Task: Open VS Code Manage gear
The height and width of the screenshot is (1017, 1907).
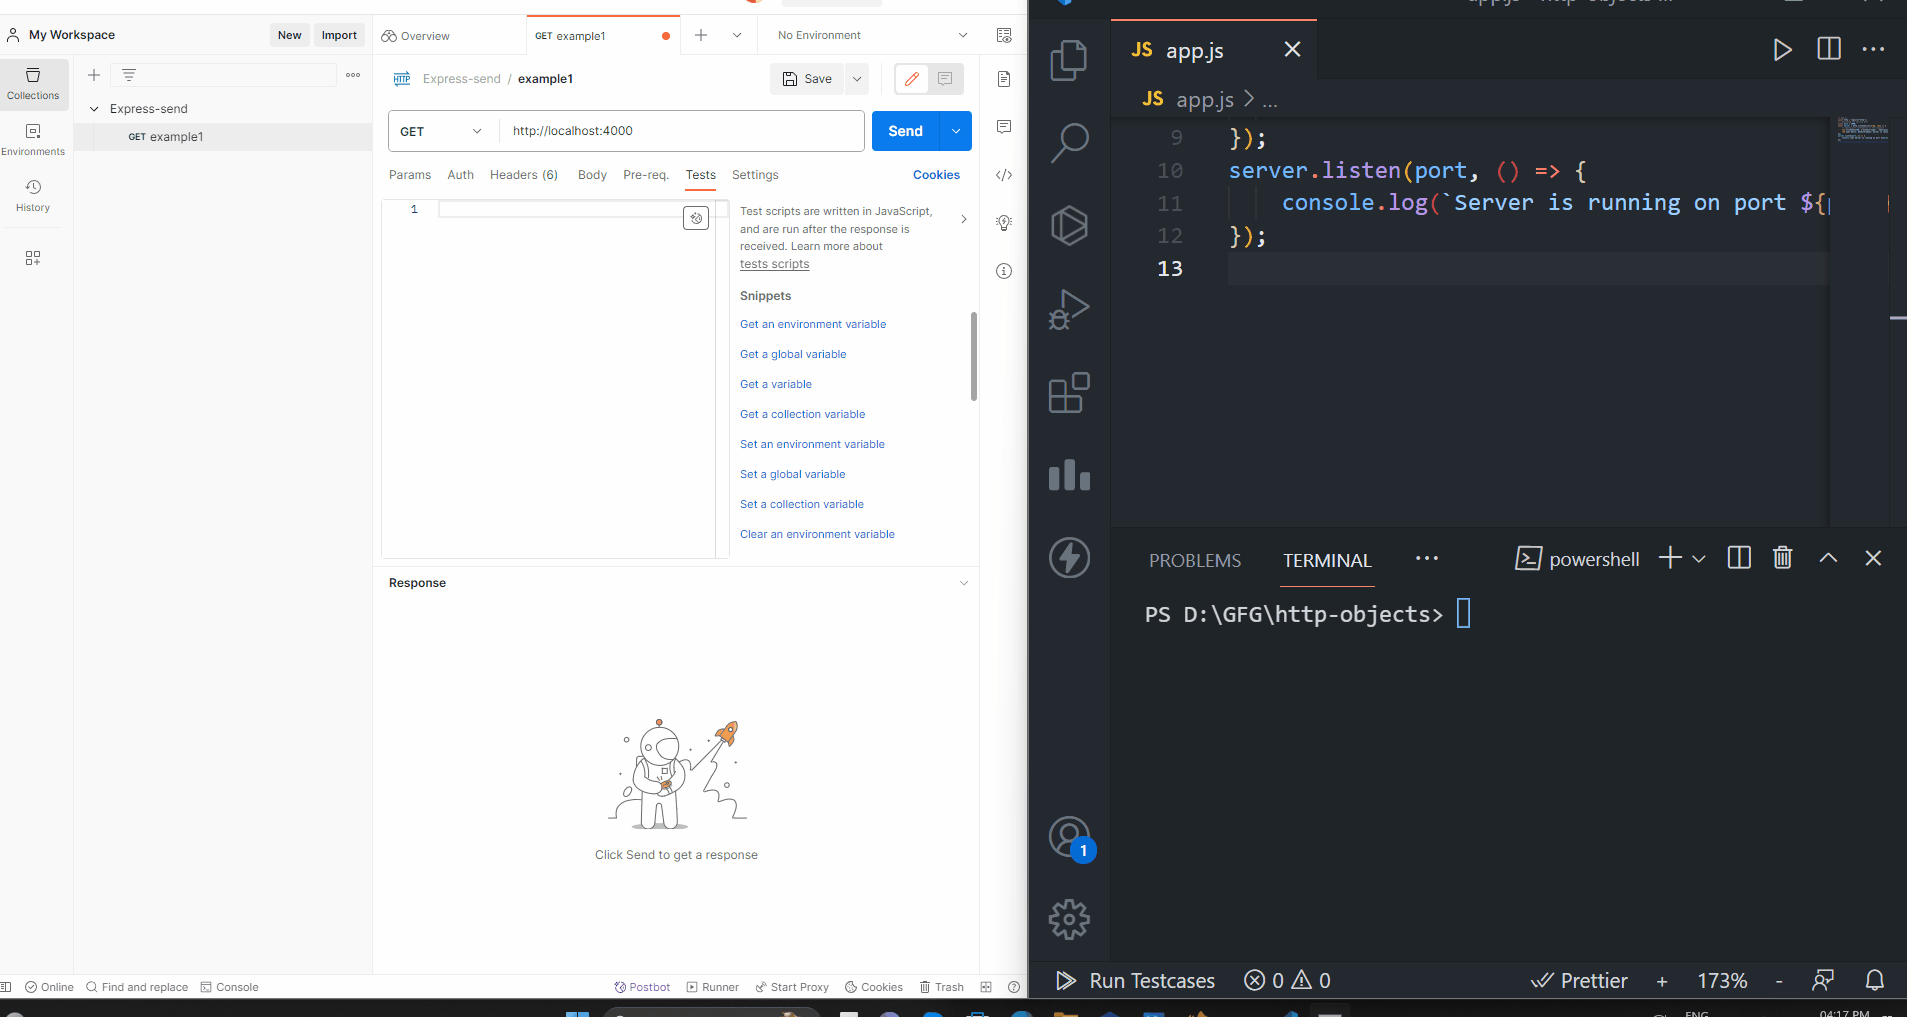Action: 1069,919
